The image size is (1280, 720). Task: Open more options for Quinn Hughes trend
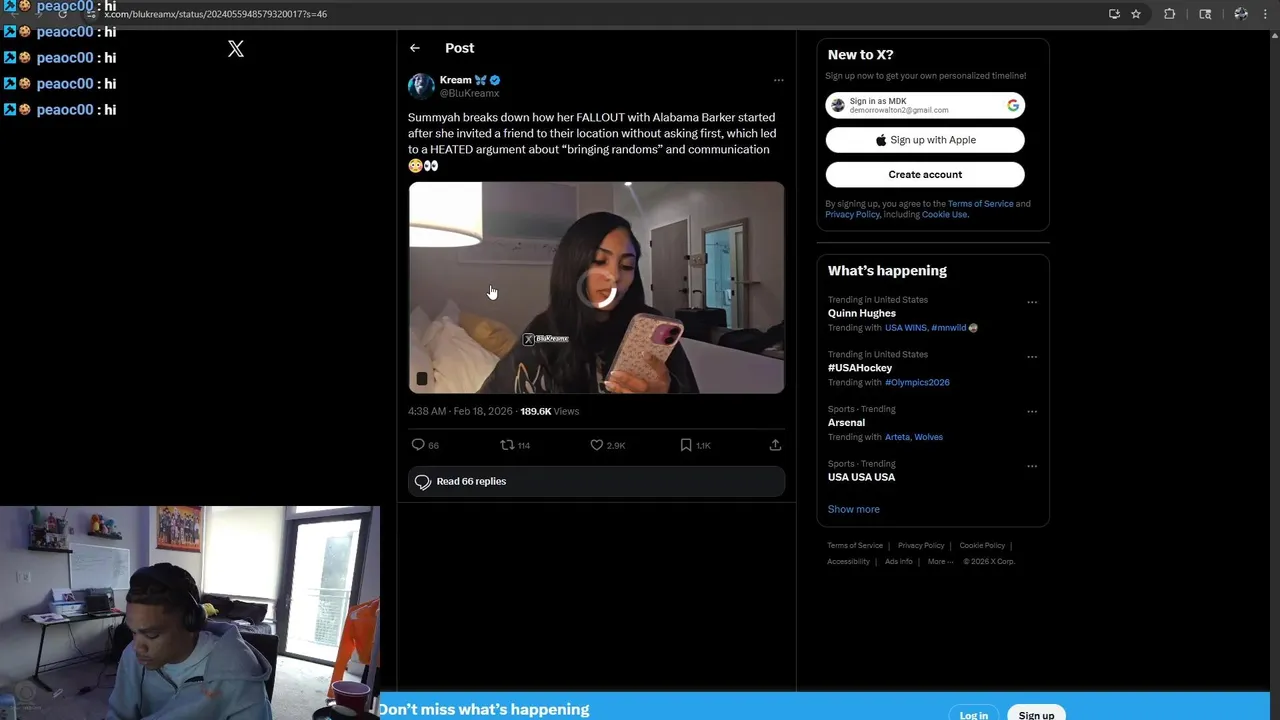pyautogui.click(x=1032, y=302)
